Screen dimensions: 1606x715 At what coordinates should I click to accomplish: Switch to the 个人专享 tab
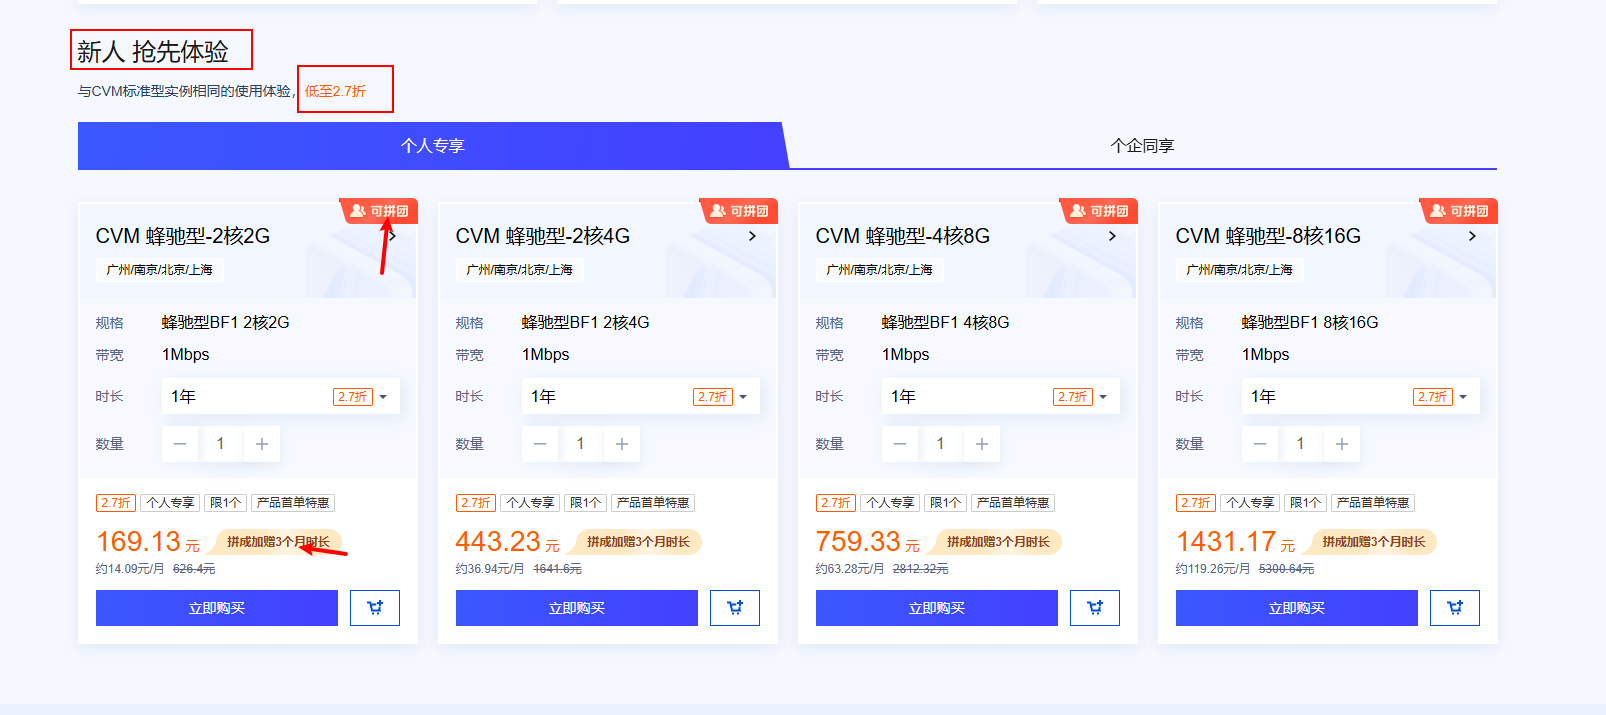click(x=432, y=146)
